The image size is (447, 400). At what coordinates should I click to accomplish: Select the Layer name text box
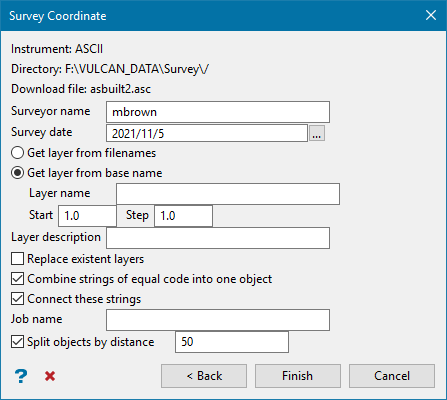pyautogui.click(x=228, y=194)
